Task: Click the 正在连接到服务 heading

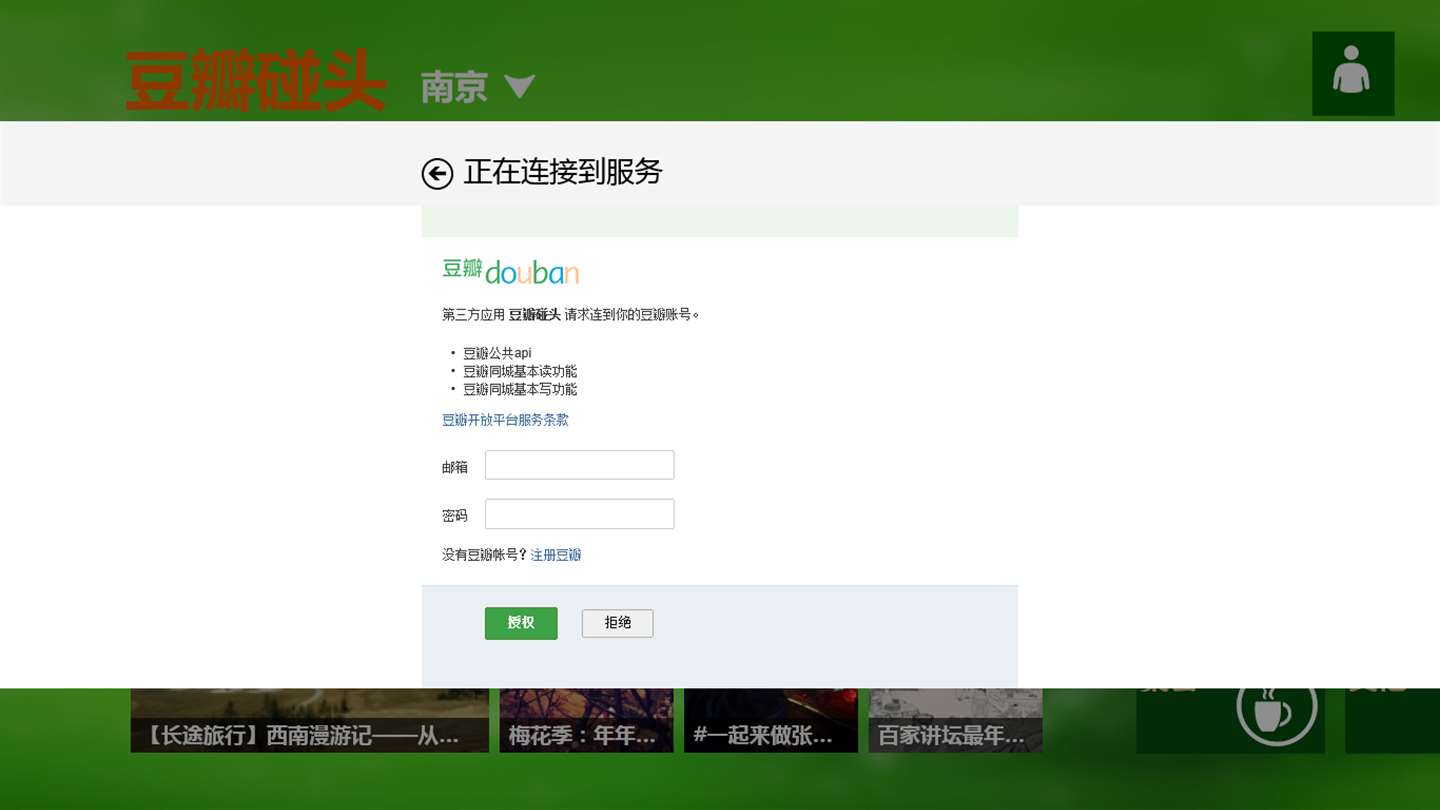Action: click(563, 172)
